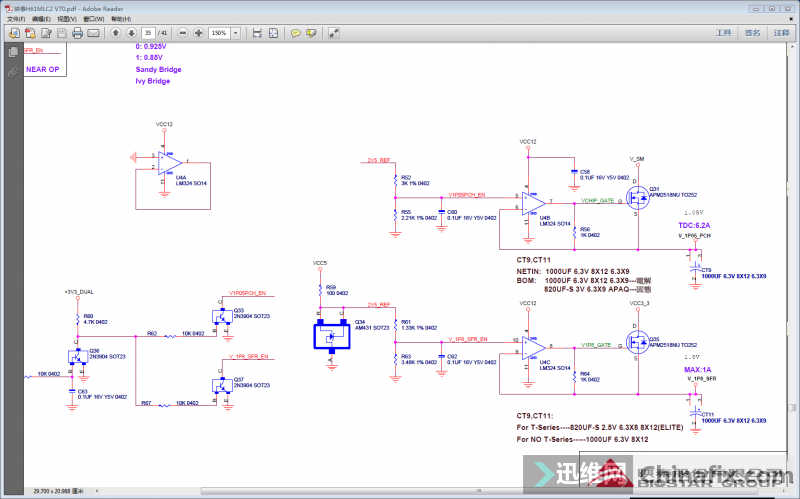Click the zoom in plus button
The height and width of the screenshot is (499, 800).
(x=197, y=33)
